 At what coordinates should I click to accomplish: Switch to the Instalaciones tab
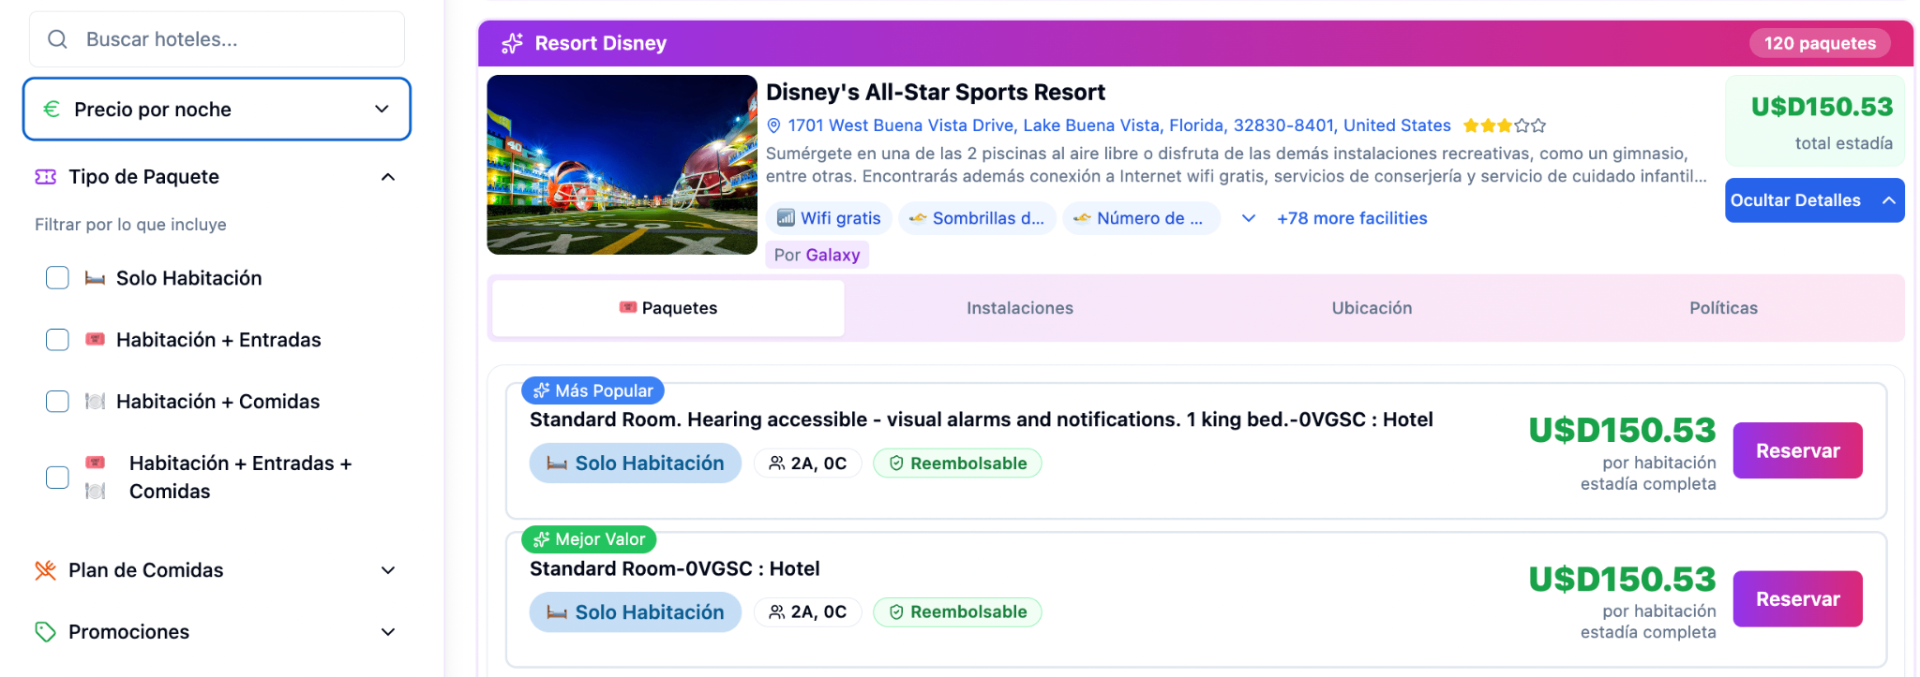pyautogui.click(x=1020, y=308)
